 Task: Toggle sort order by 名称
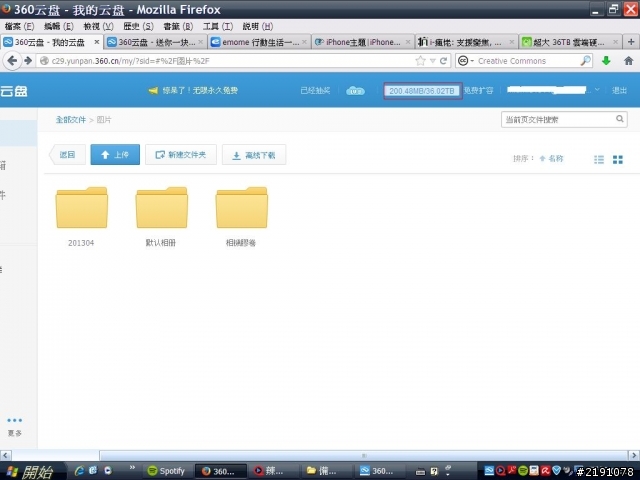point(551,159)
